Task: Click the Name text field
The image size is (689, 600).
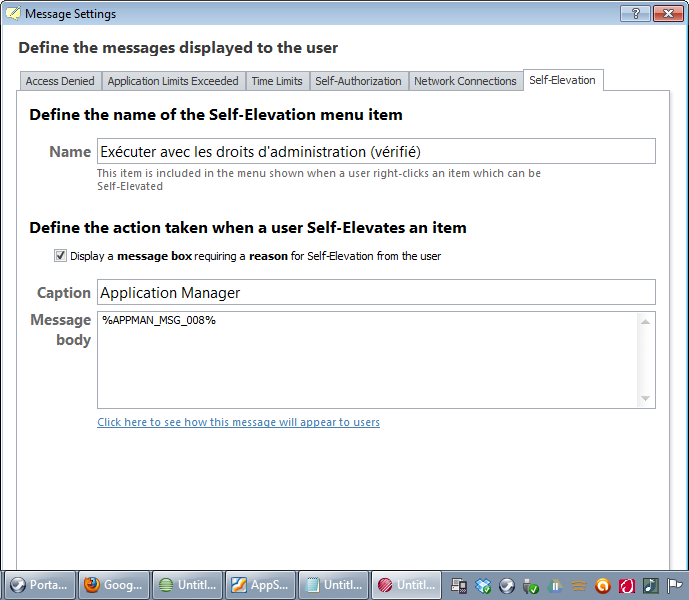Action: click(375, 151)
